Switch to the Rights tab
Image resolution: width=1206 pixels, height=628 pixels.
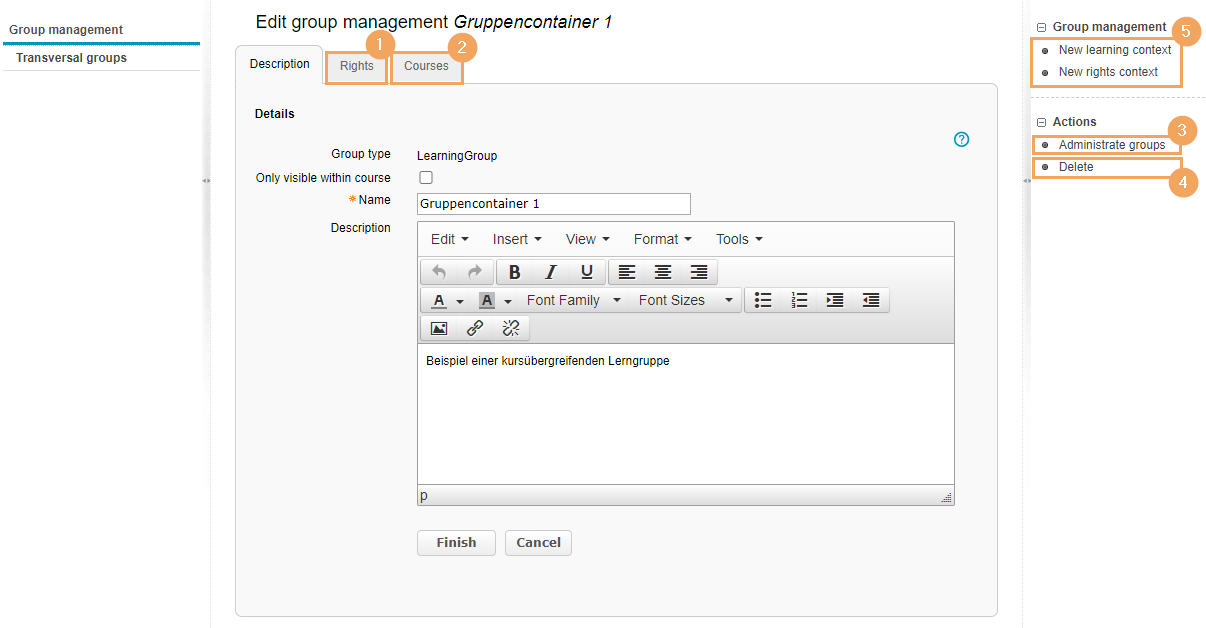point(356,66)
